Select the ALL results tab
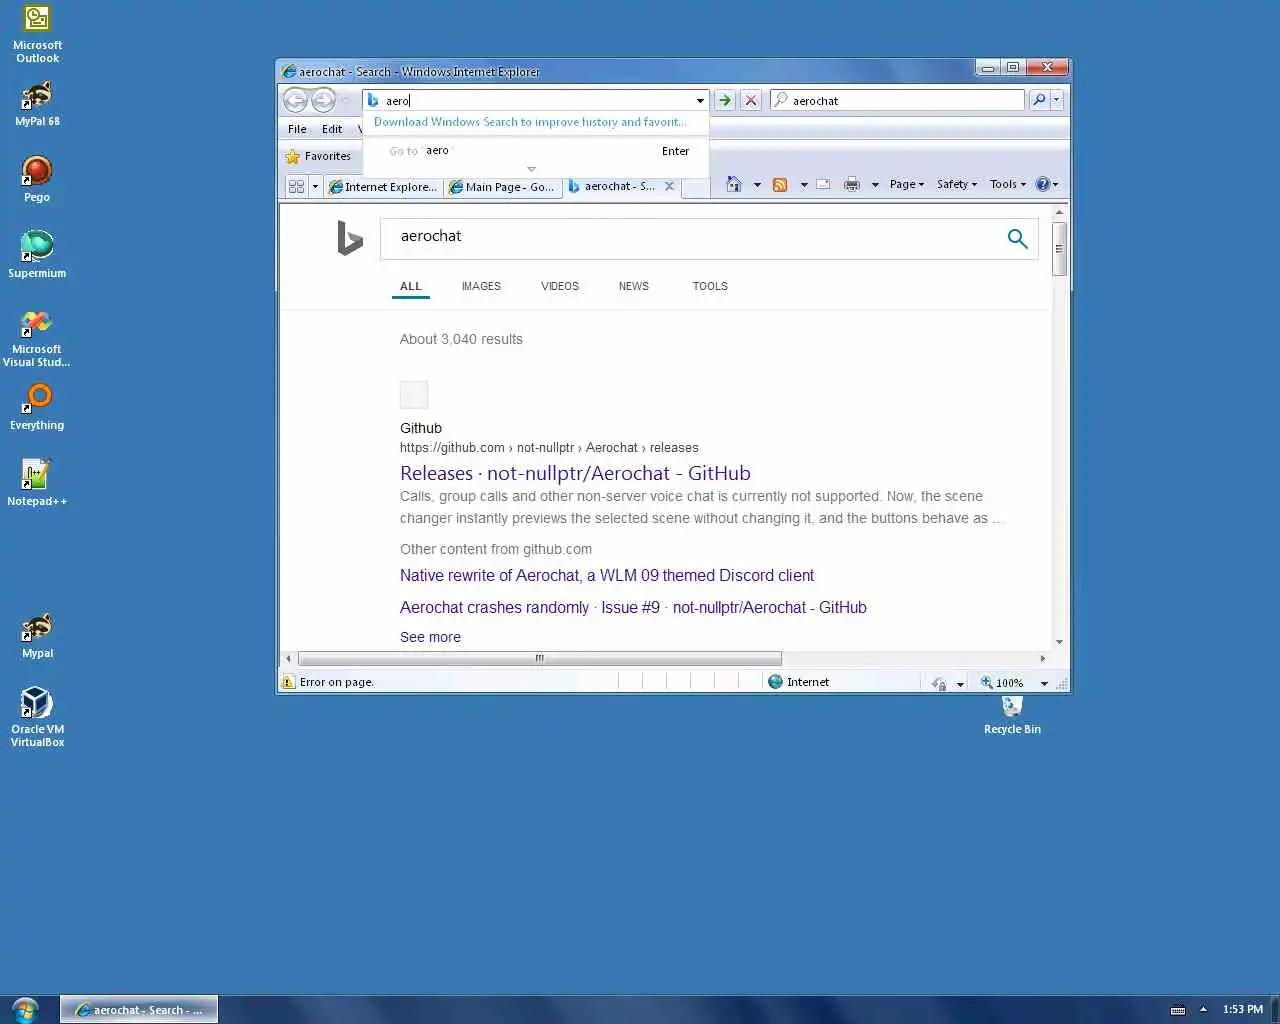 411,286
